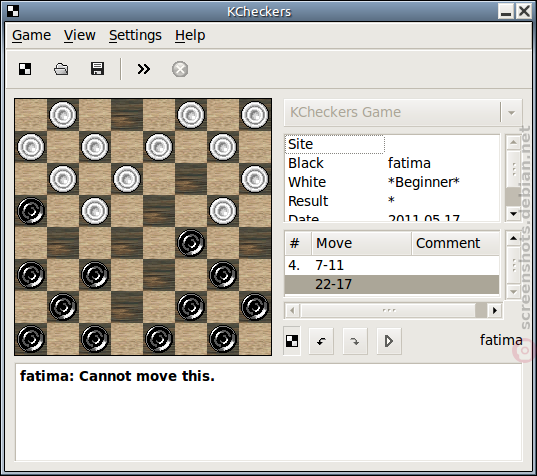Viewport: 537px width, 476px height.
Task: Click down arrow of game info scrollbar
Action: [513, 214]
